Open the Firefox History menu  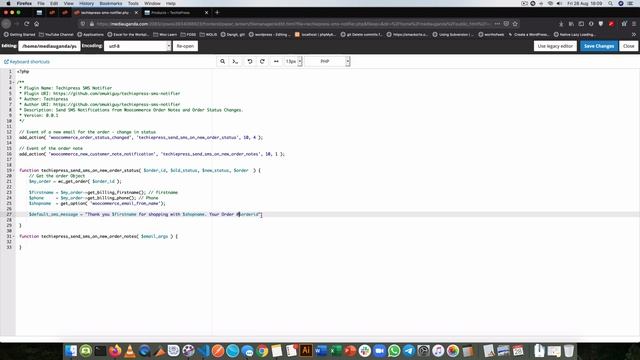(86, 3)
